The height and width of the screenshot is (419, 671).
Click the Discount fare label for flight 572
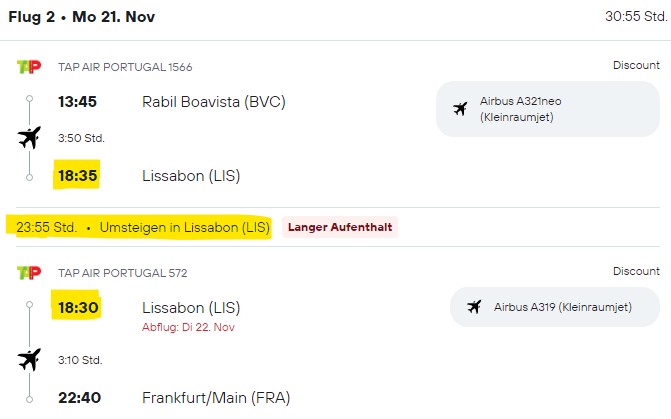(x=636, y=271)
